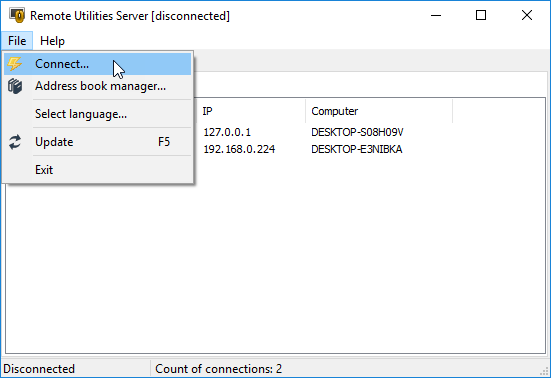Choose Connect... from the File menu
Screen dimensions: 551x378
pos(98,64)
